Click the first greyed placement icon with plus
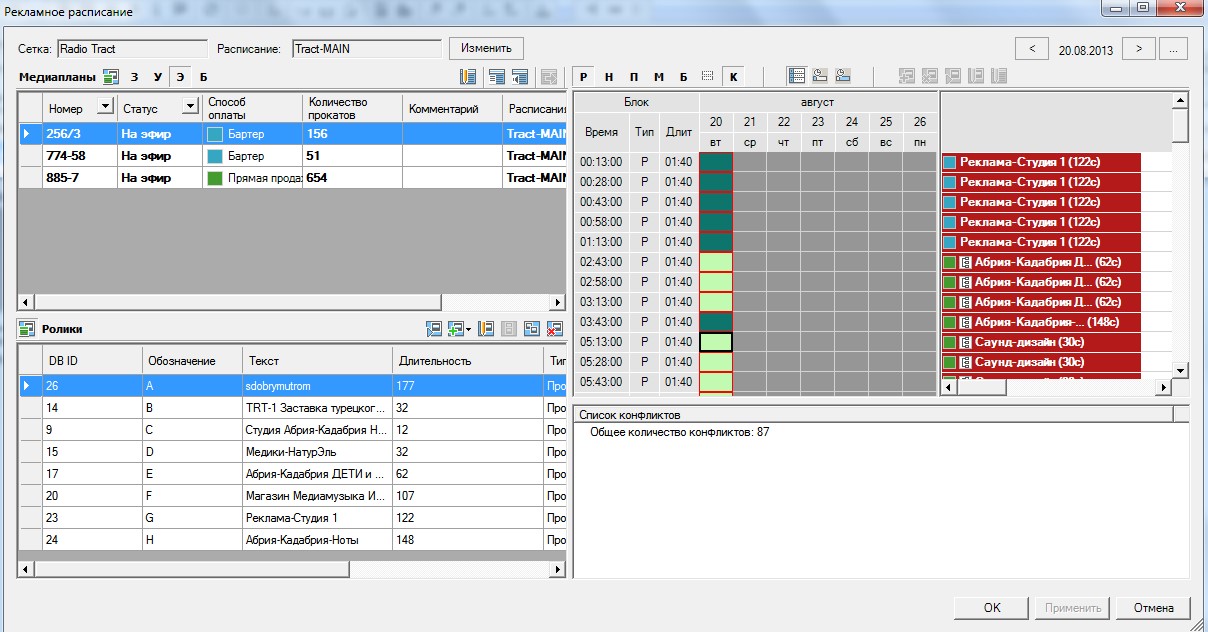Image resolution: width=1208 pixels, height=632 pixels. tap(907, 76)
